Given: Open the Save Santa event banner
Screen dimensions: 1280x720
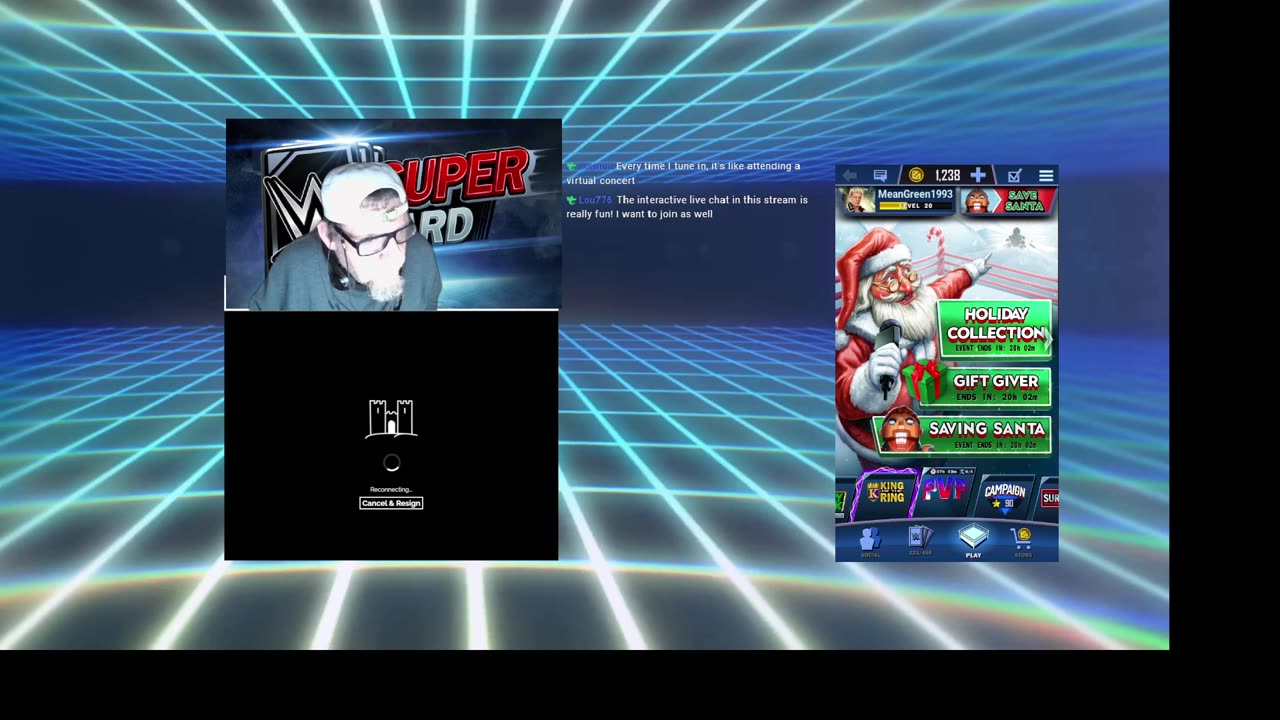Looking at the screenshot, I should [x=1008, y=200].
